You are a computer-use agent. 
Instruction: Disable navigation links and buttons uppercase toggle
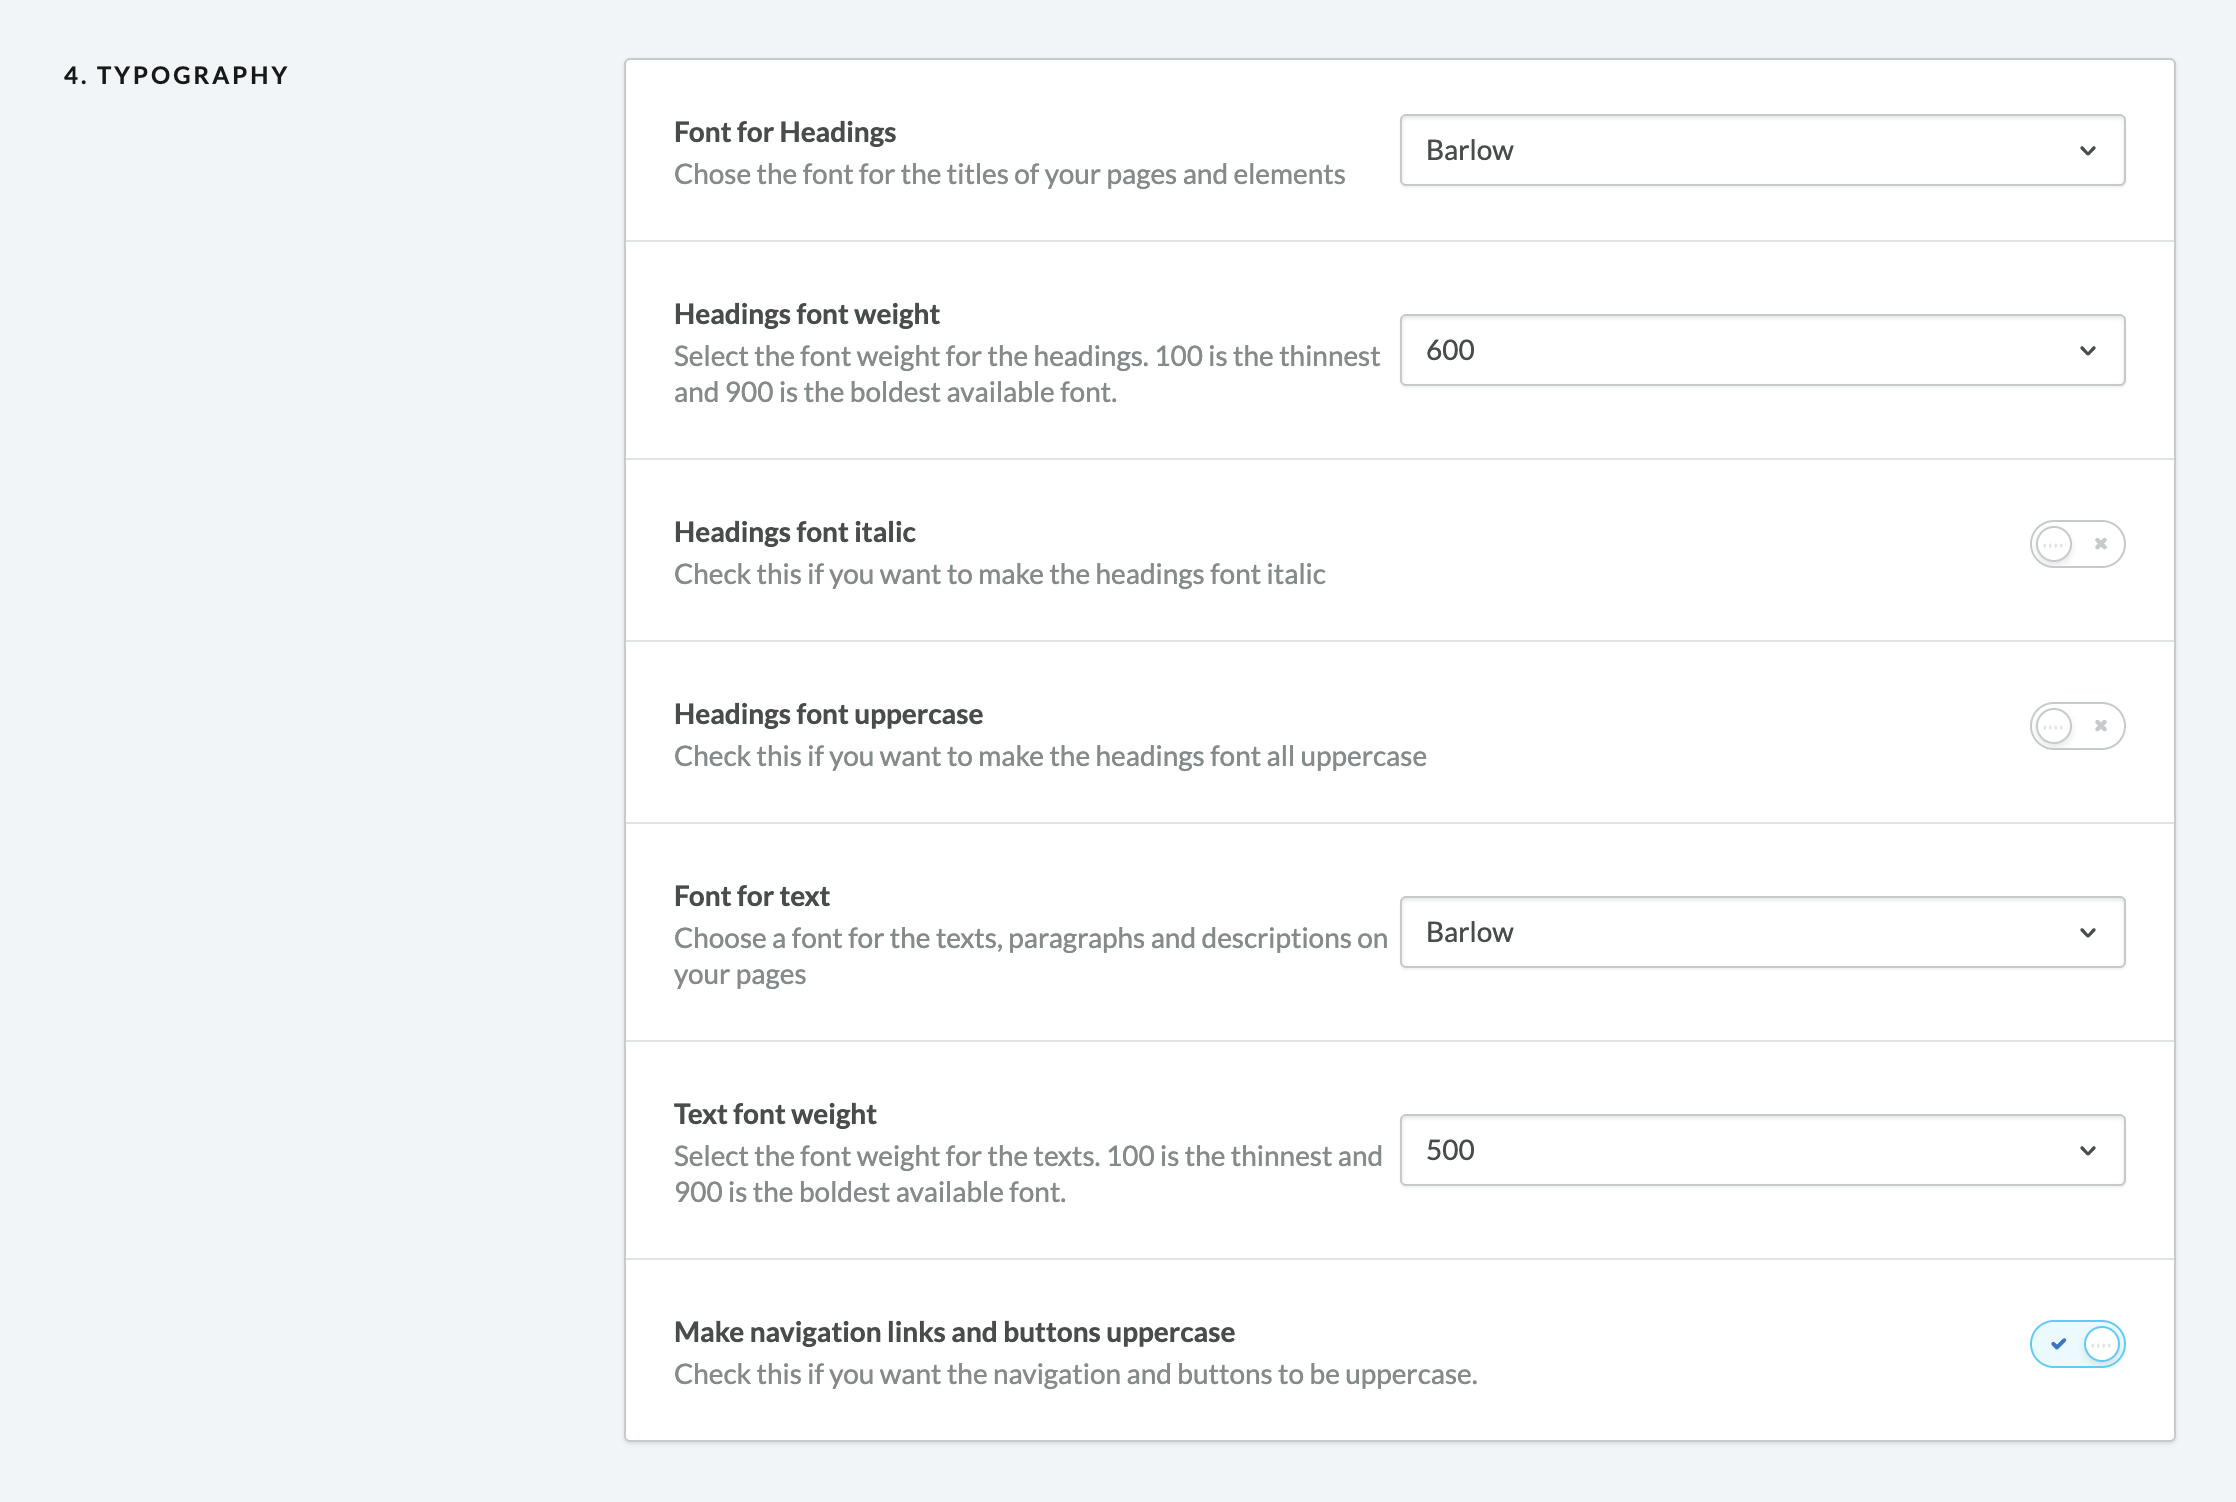pyautogui.click(x=2077, y=1344)
